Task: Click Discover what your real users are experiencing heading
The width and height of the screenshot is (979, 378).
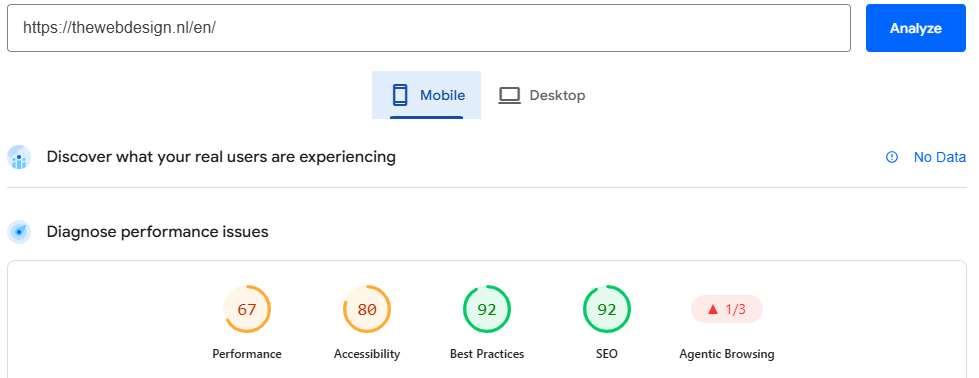Action: pos(221,157)
